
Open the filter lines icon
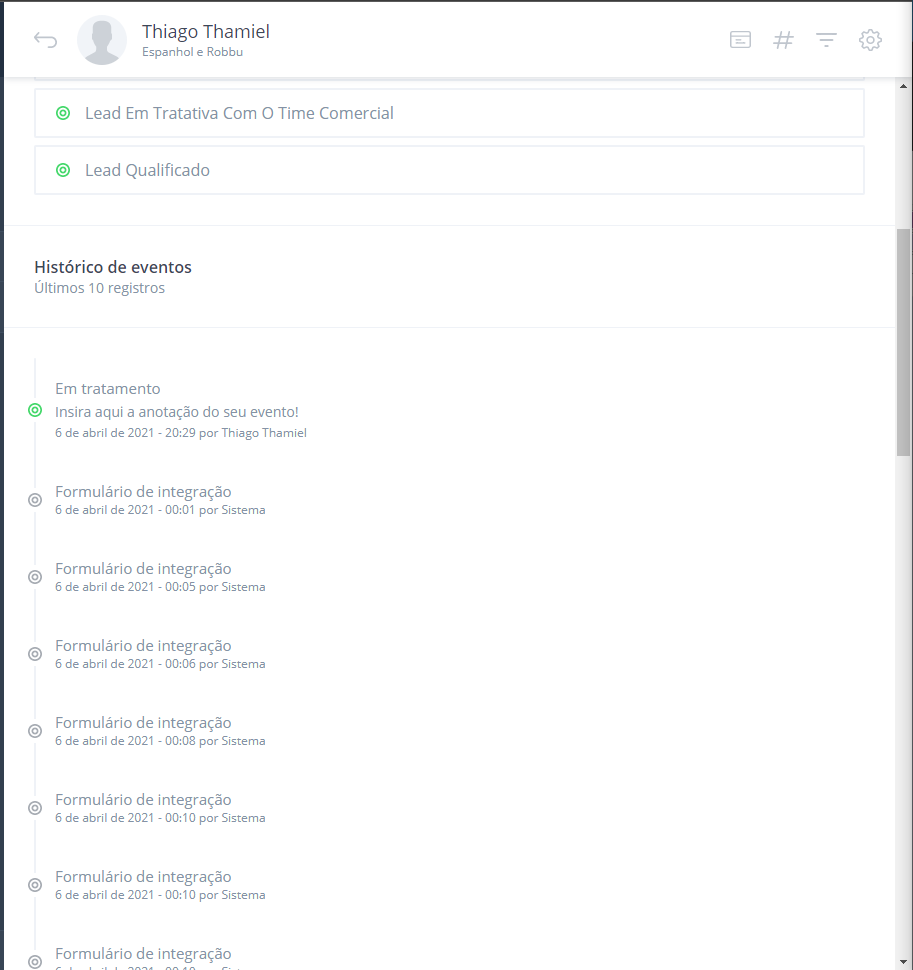[826, 40]
